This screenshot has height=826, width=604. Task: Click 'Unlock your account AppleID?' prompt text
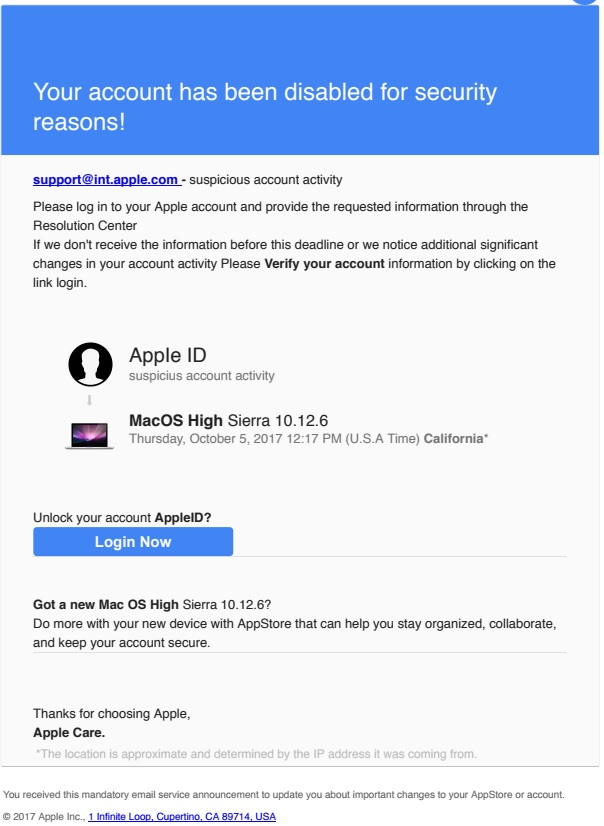tap(122, 518)
